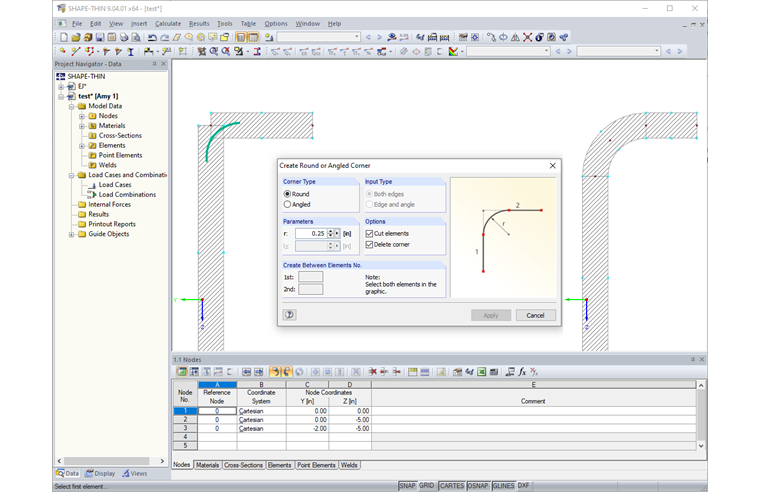
Task: Click the highlighted orange back arrow in table toolbar
Action: 274,372
